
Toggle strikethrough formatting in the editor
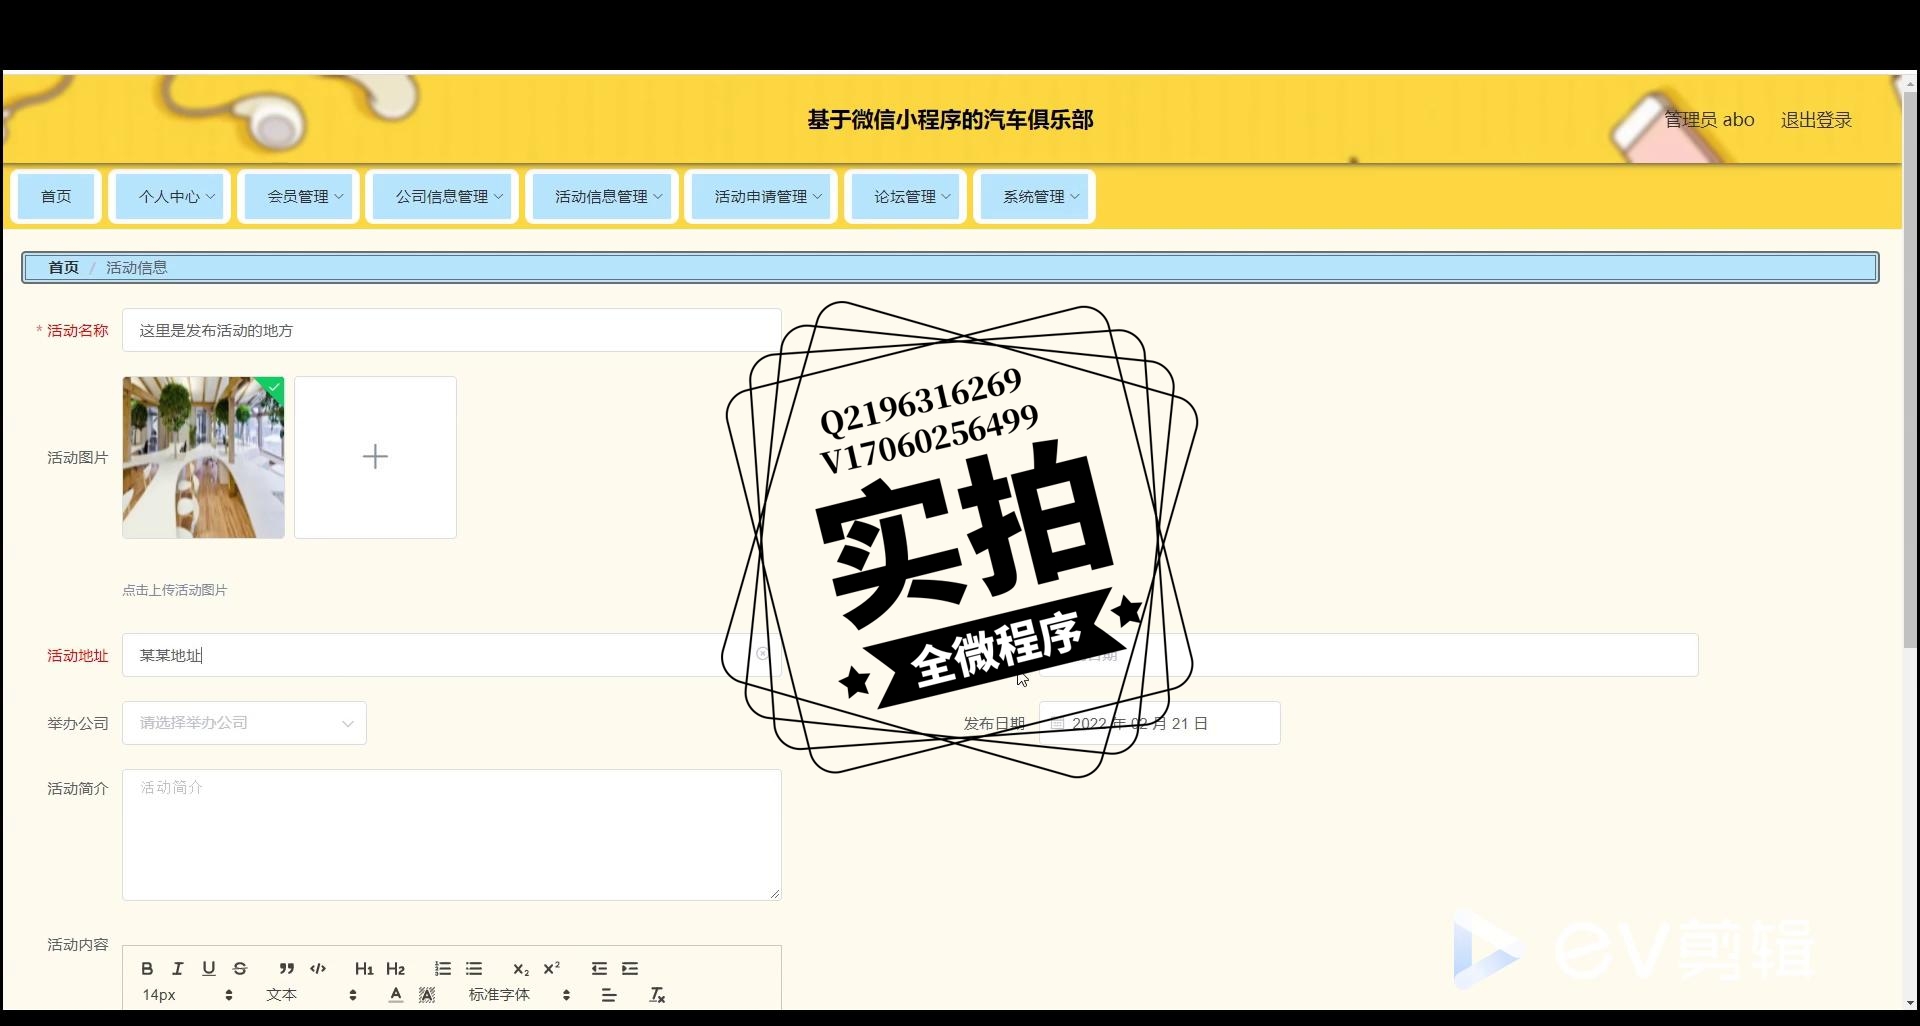pos(240,968)
